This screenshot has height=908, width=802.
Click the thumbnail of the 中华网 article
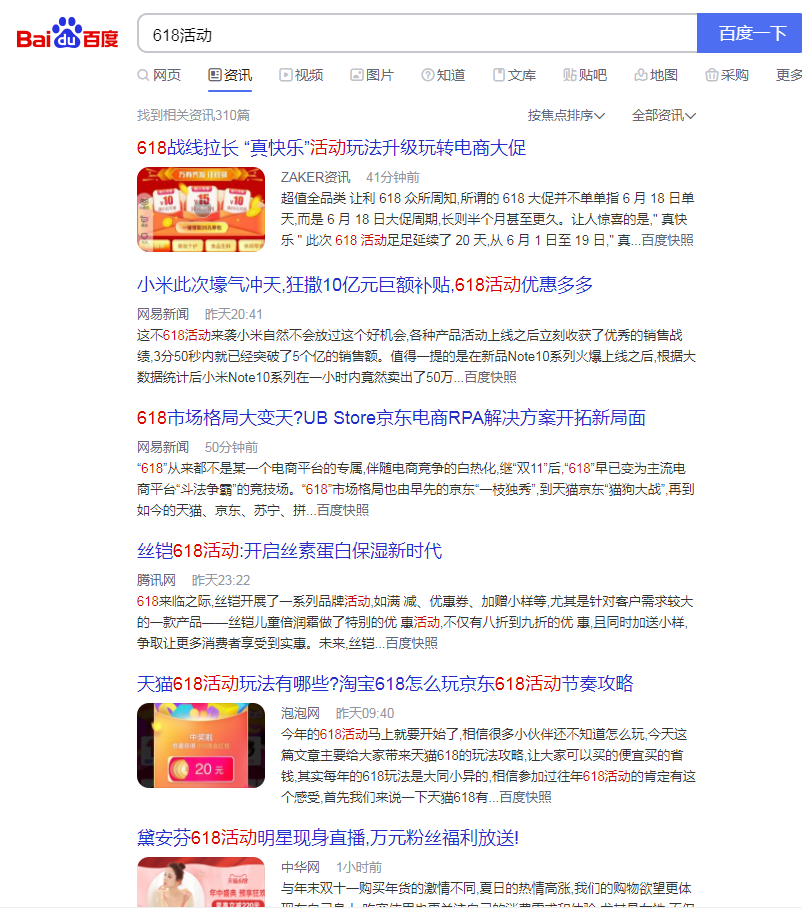(201, 882)
